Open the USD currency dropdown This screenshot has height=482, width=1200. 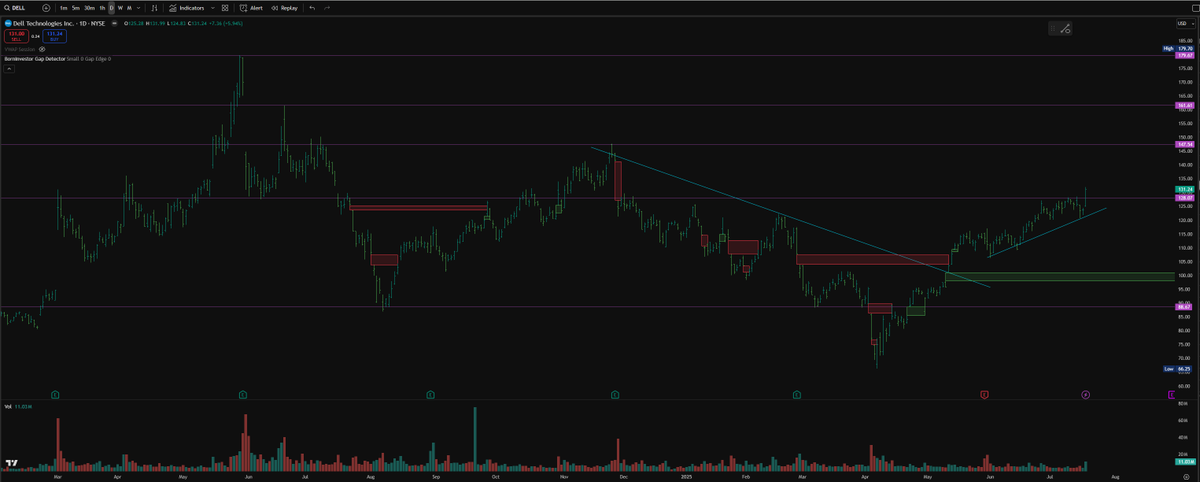(1186, 23)
